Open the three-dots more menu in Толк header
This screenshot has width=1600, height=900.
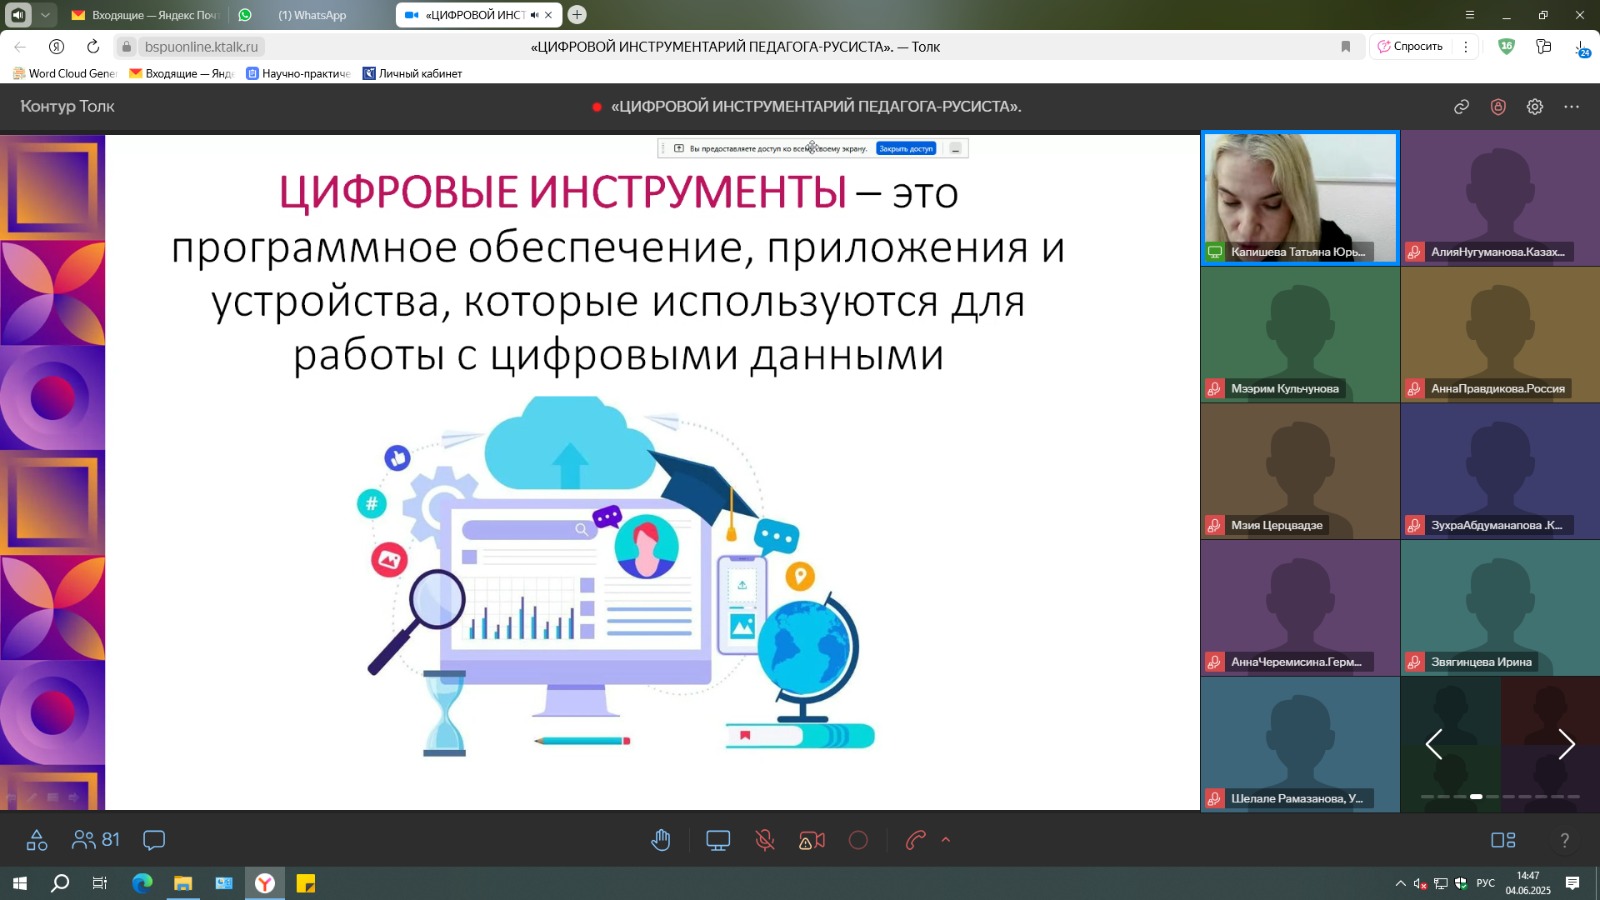tap(1572, 107)
